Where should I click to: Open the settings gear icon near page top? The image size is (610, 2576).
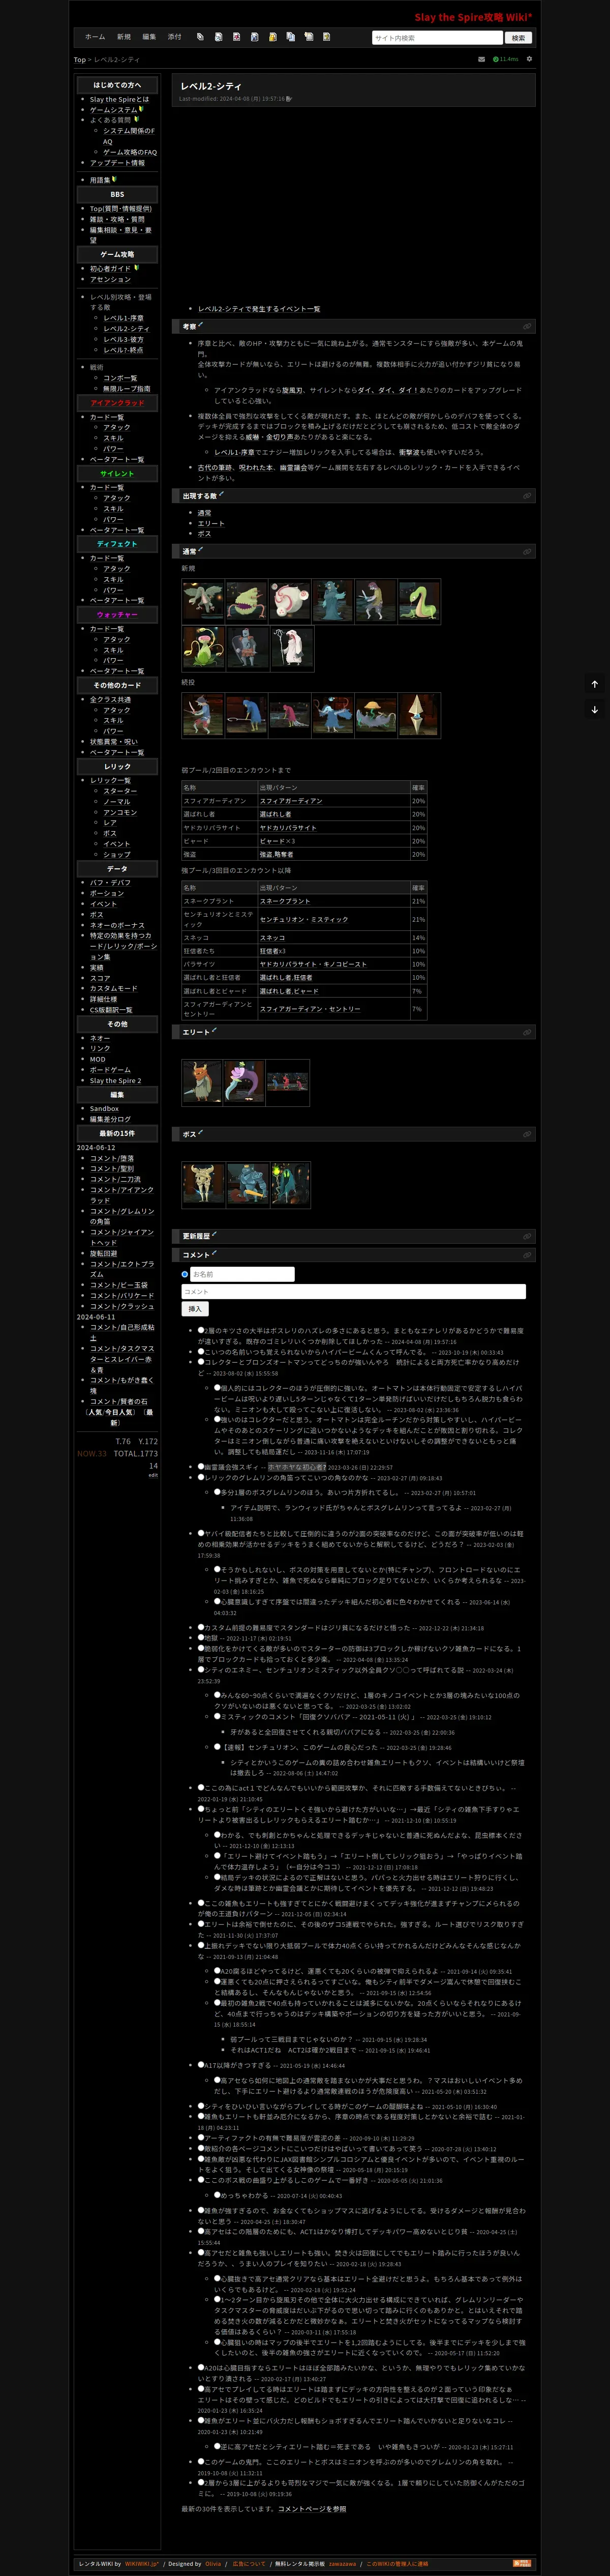[x=529, y=59]
